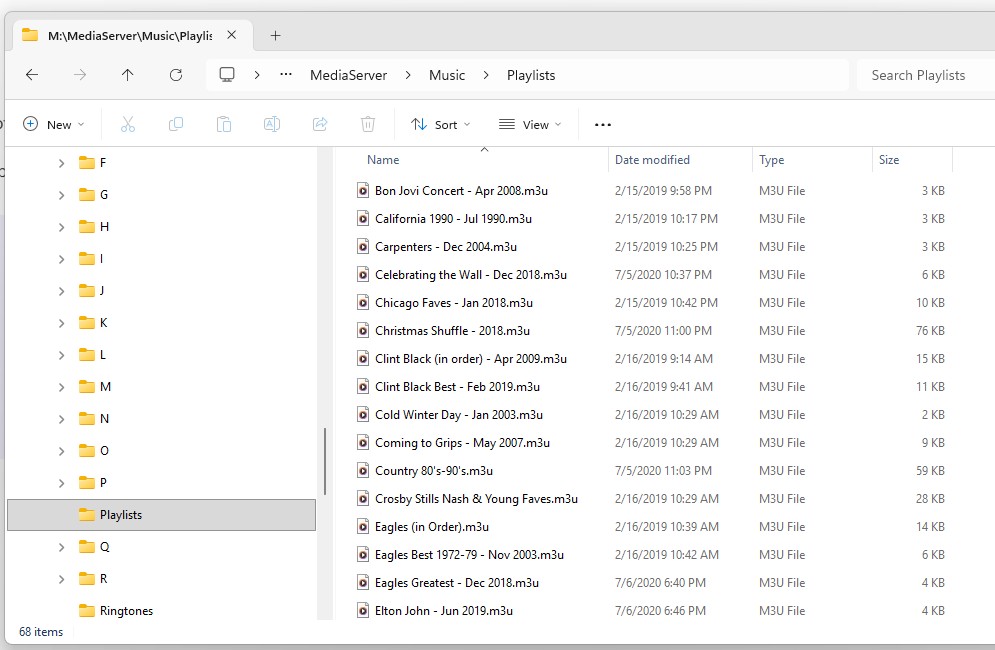The image size is (995, 650).
Task: Navigate back with the left arrow
Action: 32,75
